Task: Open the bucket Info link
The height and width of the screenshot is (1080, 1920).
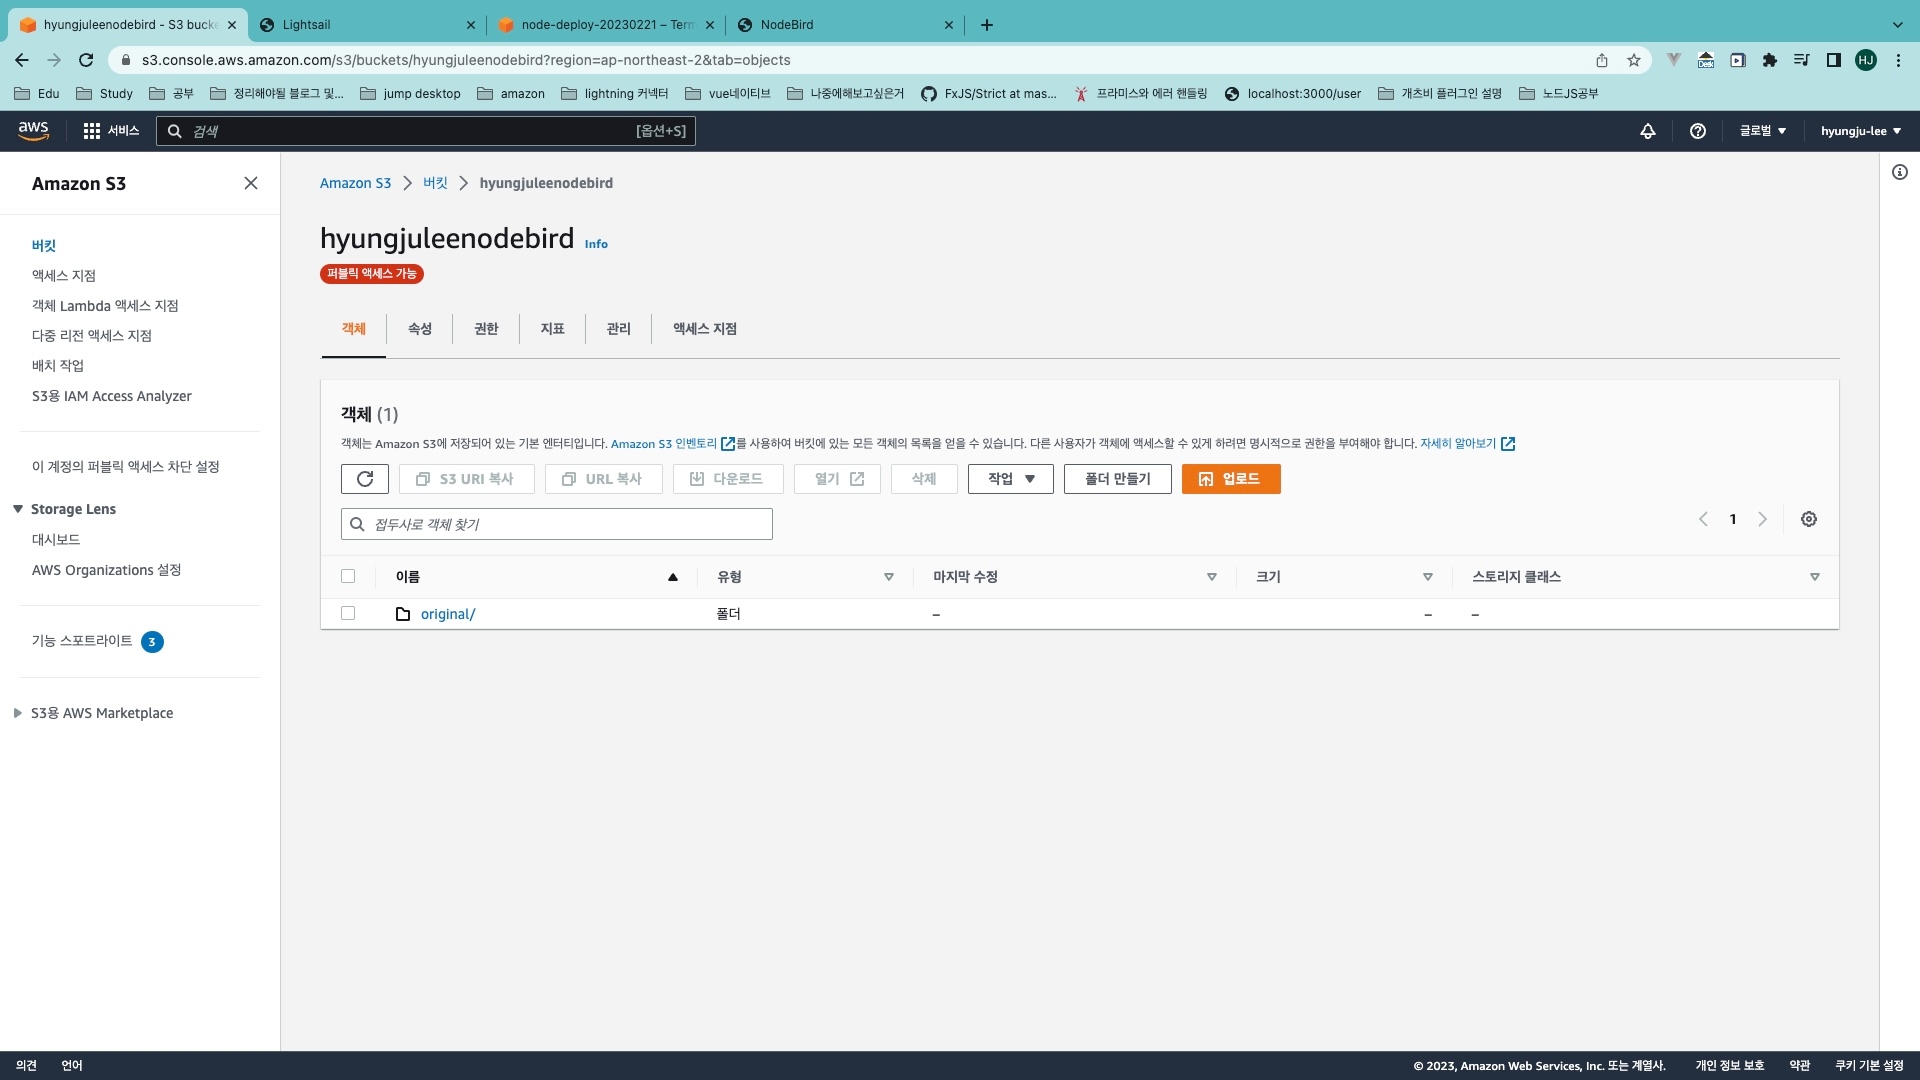Action: coord(596,244)
